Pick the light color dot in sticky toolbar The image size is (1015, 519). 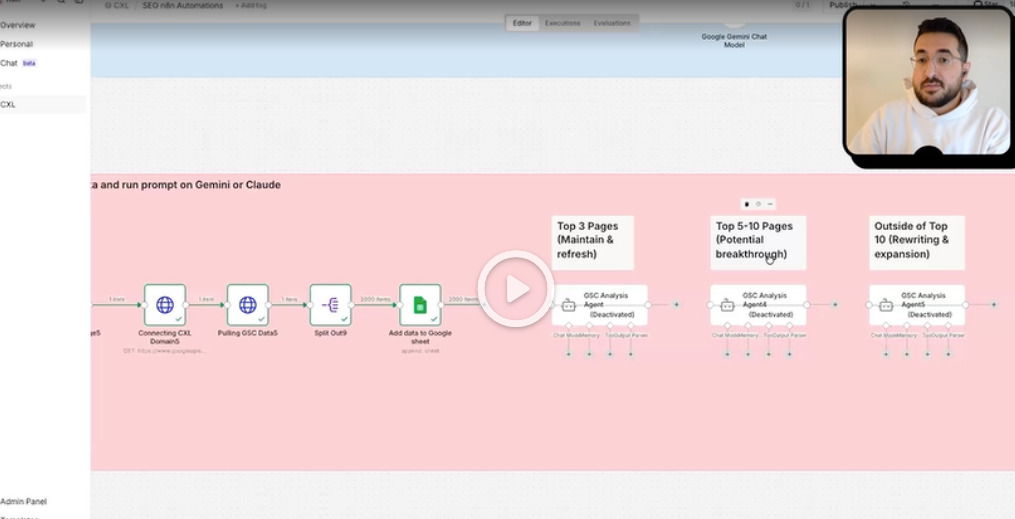(758, 204)
